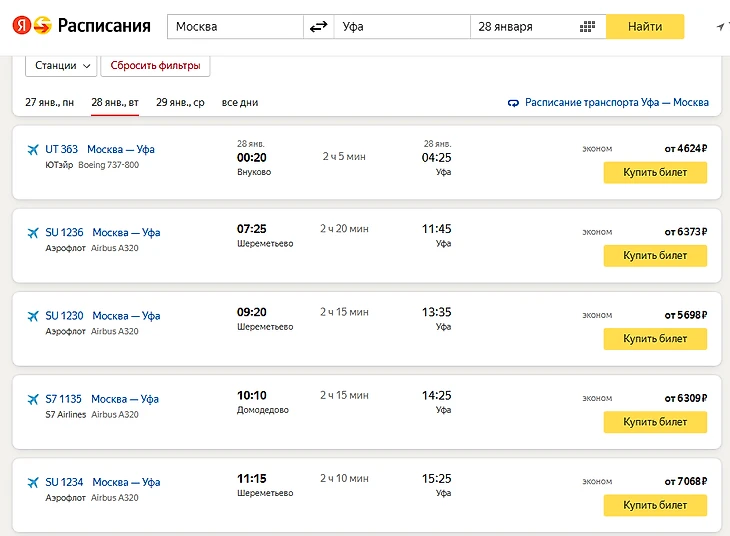Click the plane icon next to SU 1236
Viewport: 730px width, 536px height.
[32, 233]
